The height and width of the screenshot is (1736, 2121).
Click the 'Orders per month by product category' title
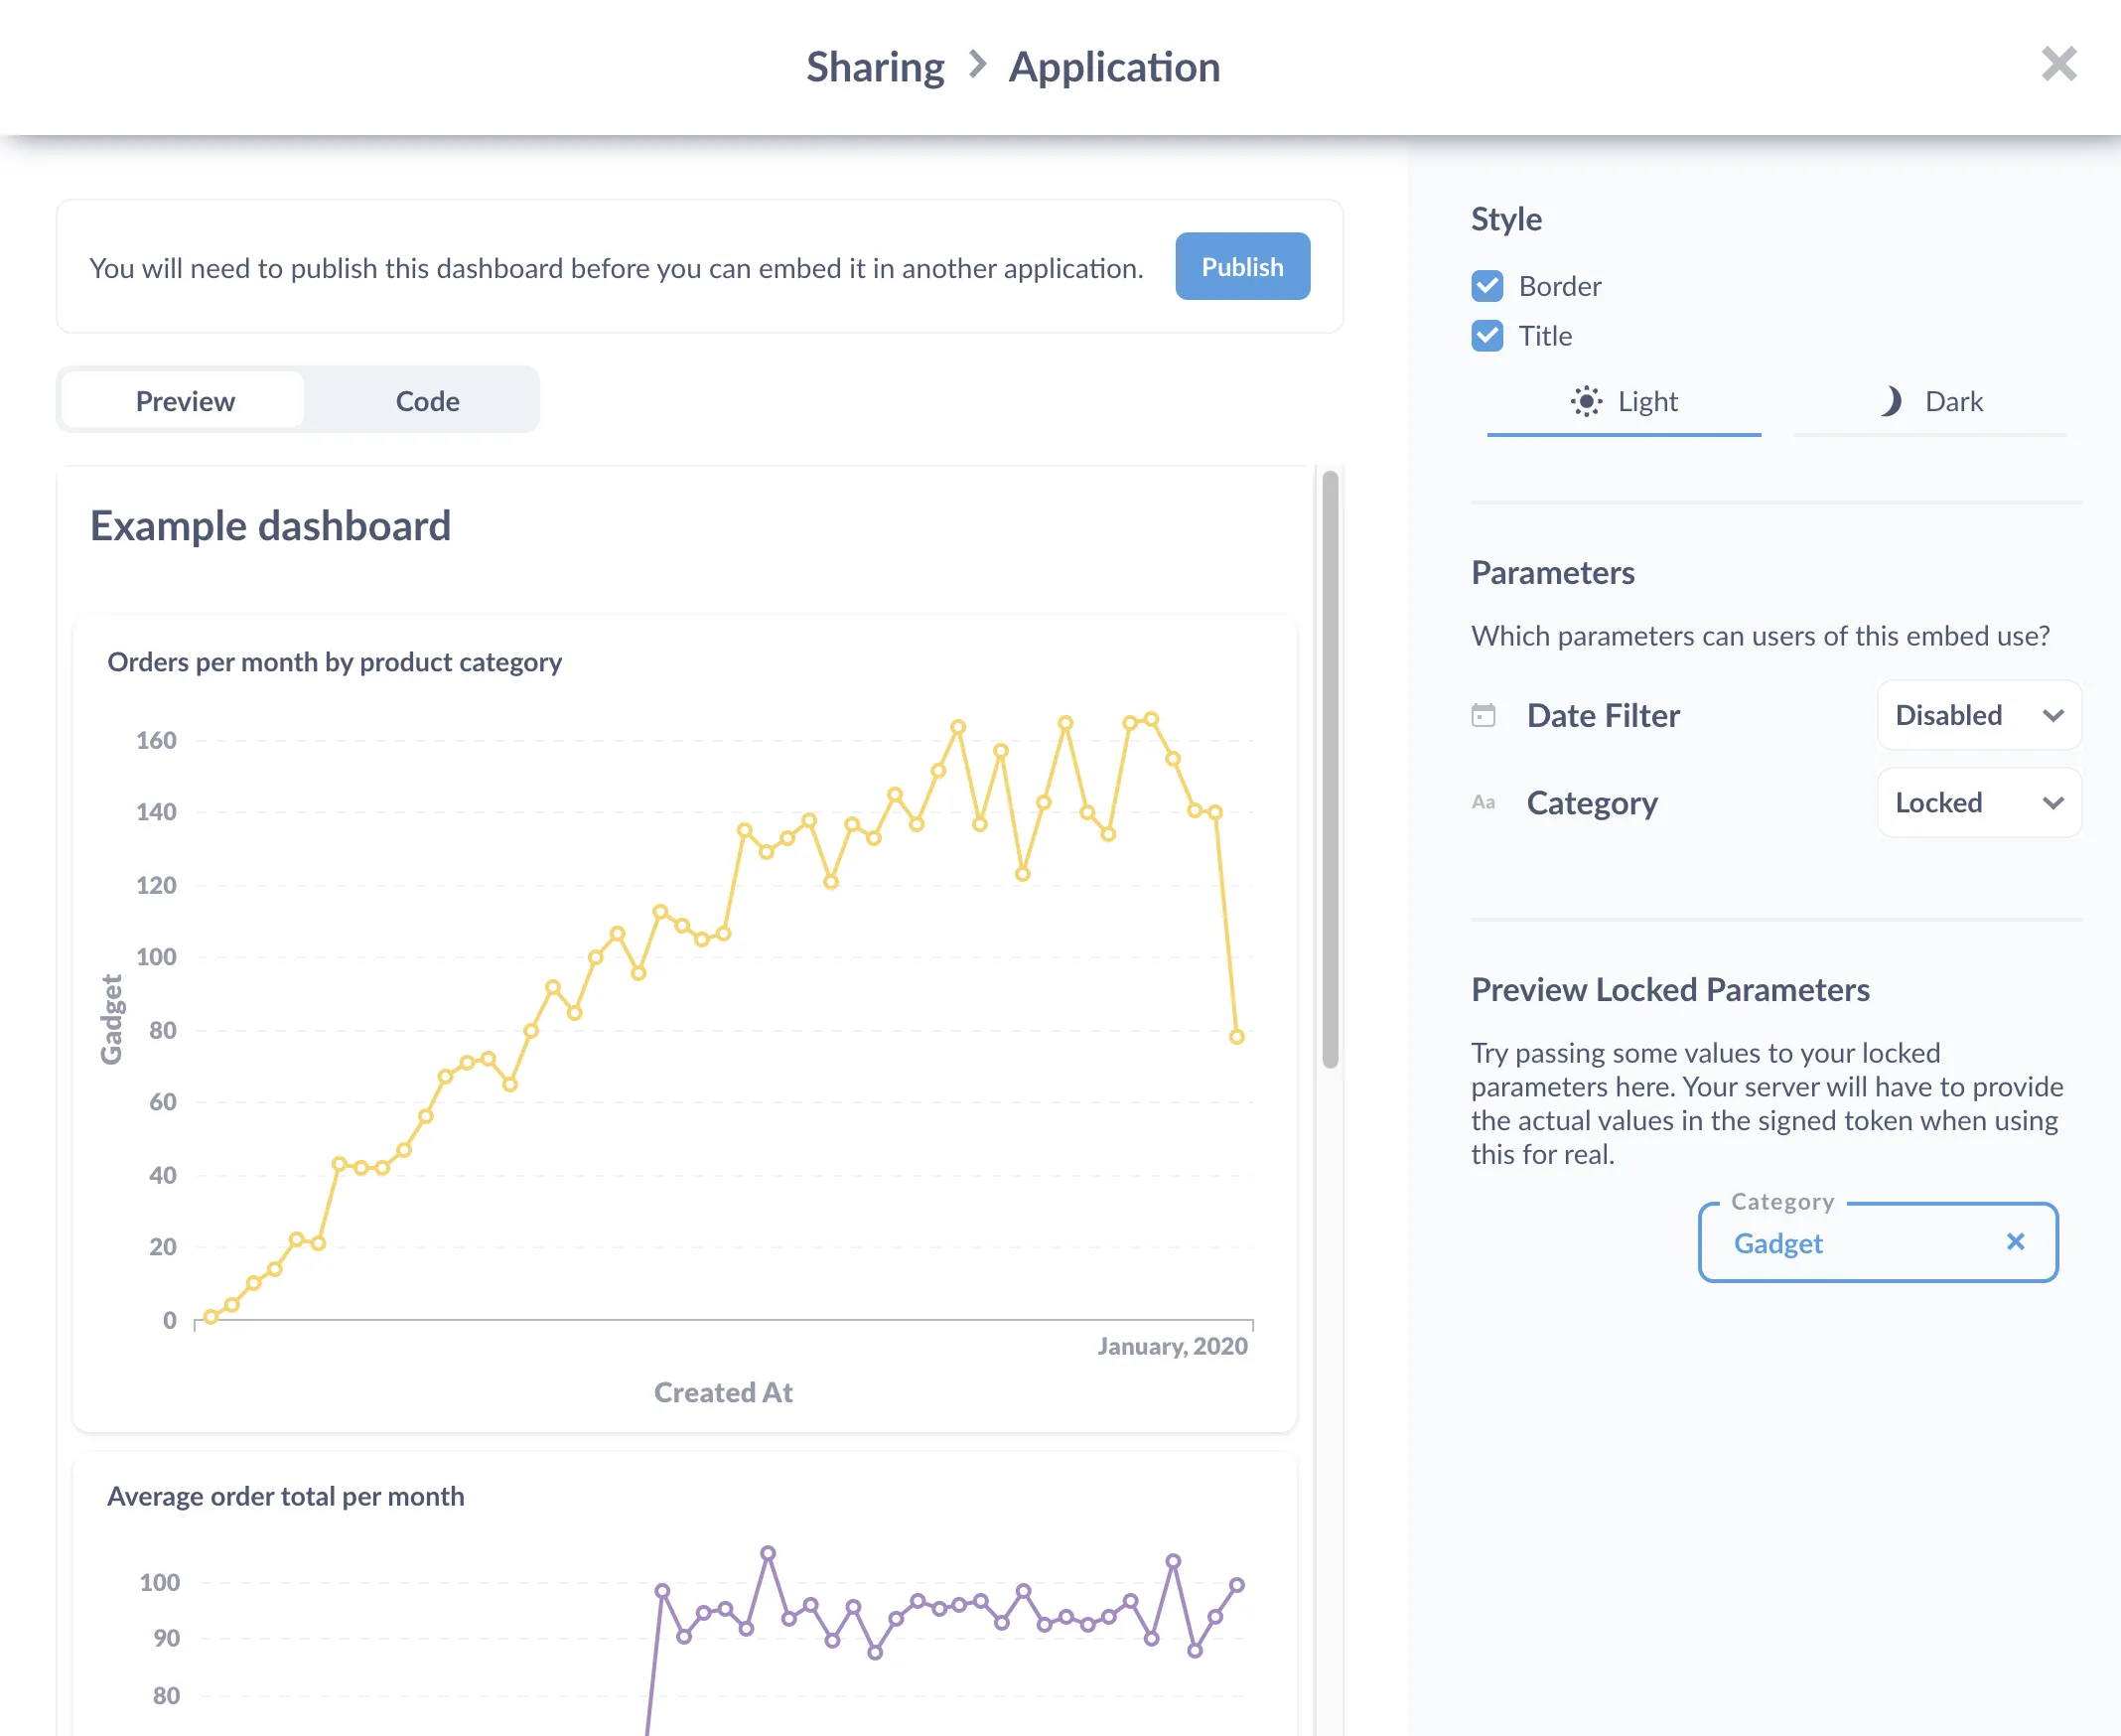pos(334,662)
